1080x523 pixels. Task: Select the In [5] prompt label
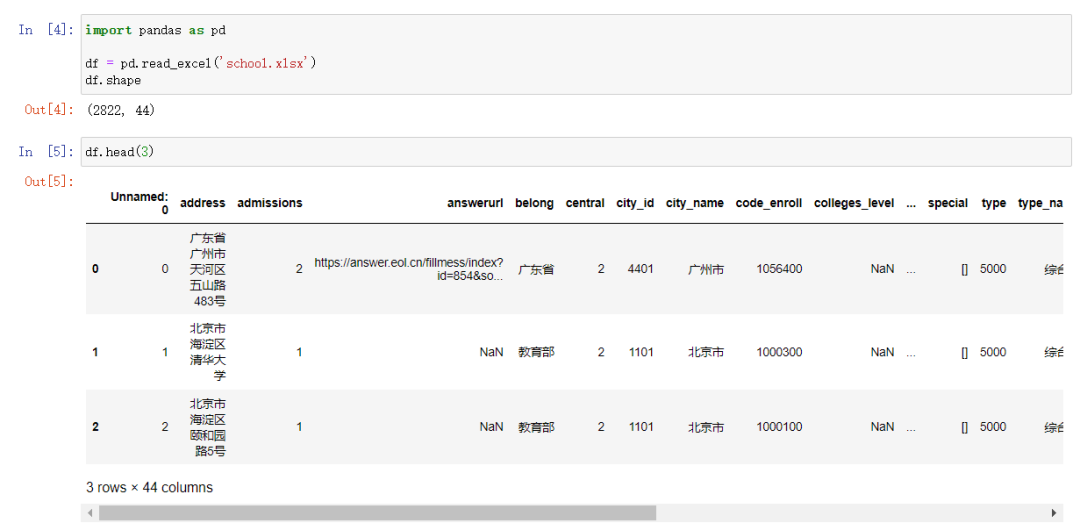tap(47, 152)
